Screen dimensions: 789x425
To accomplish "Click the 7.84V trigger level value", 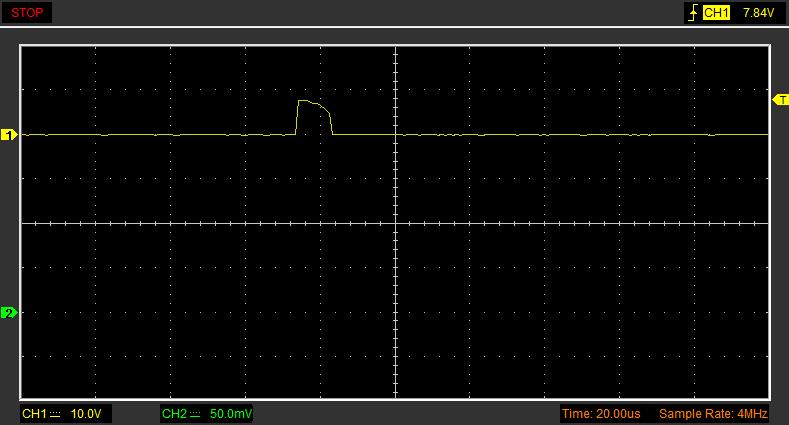I will pyautogui.click(x=758, y=13).
